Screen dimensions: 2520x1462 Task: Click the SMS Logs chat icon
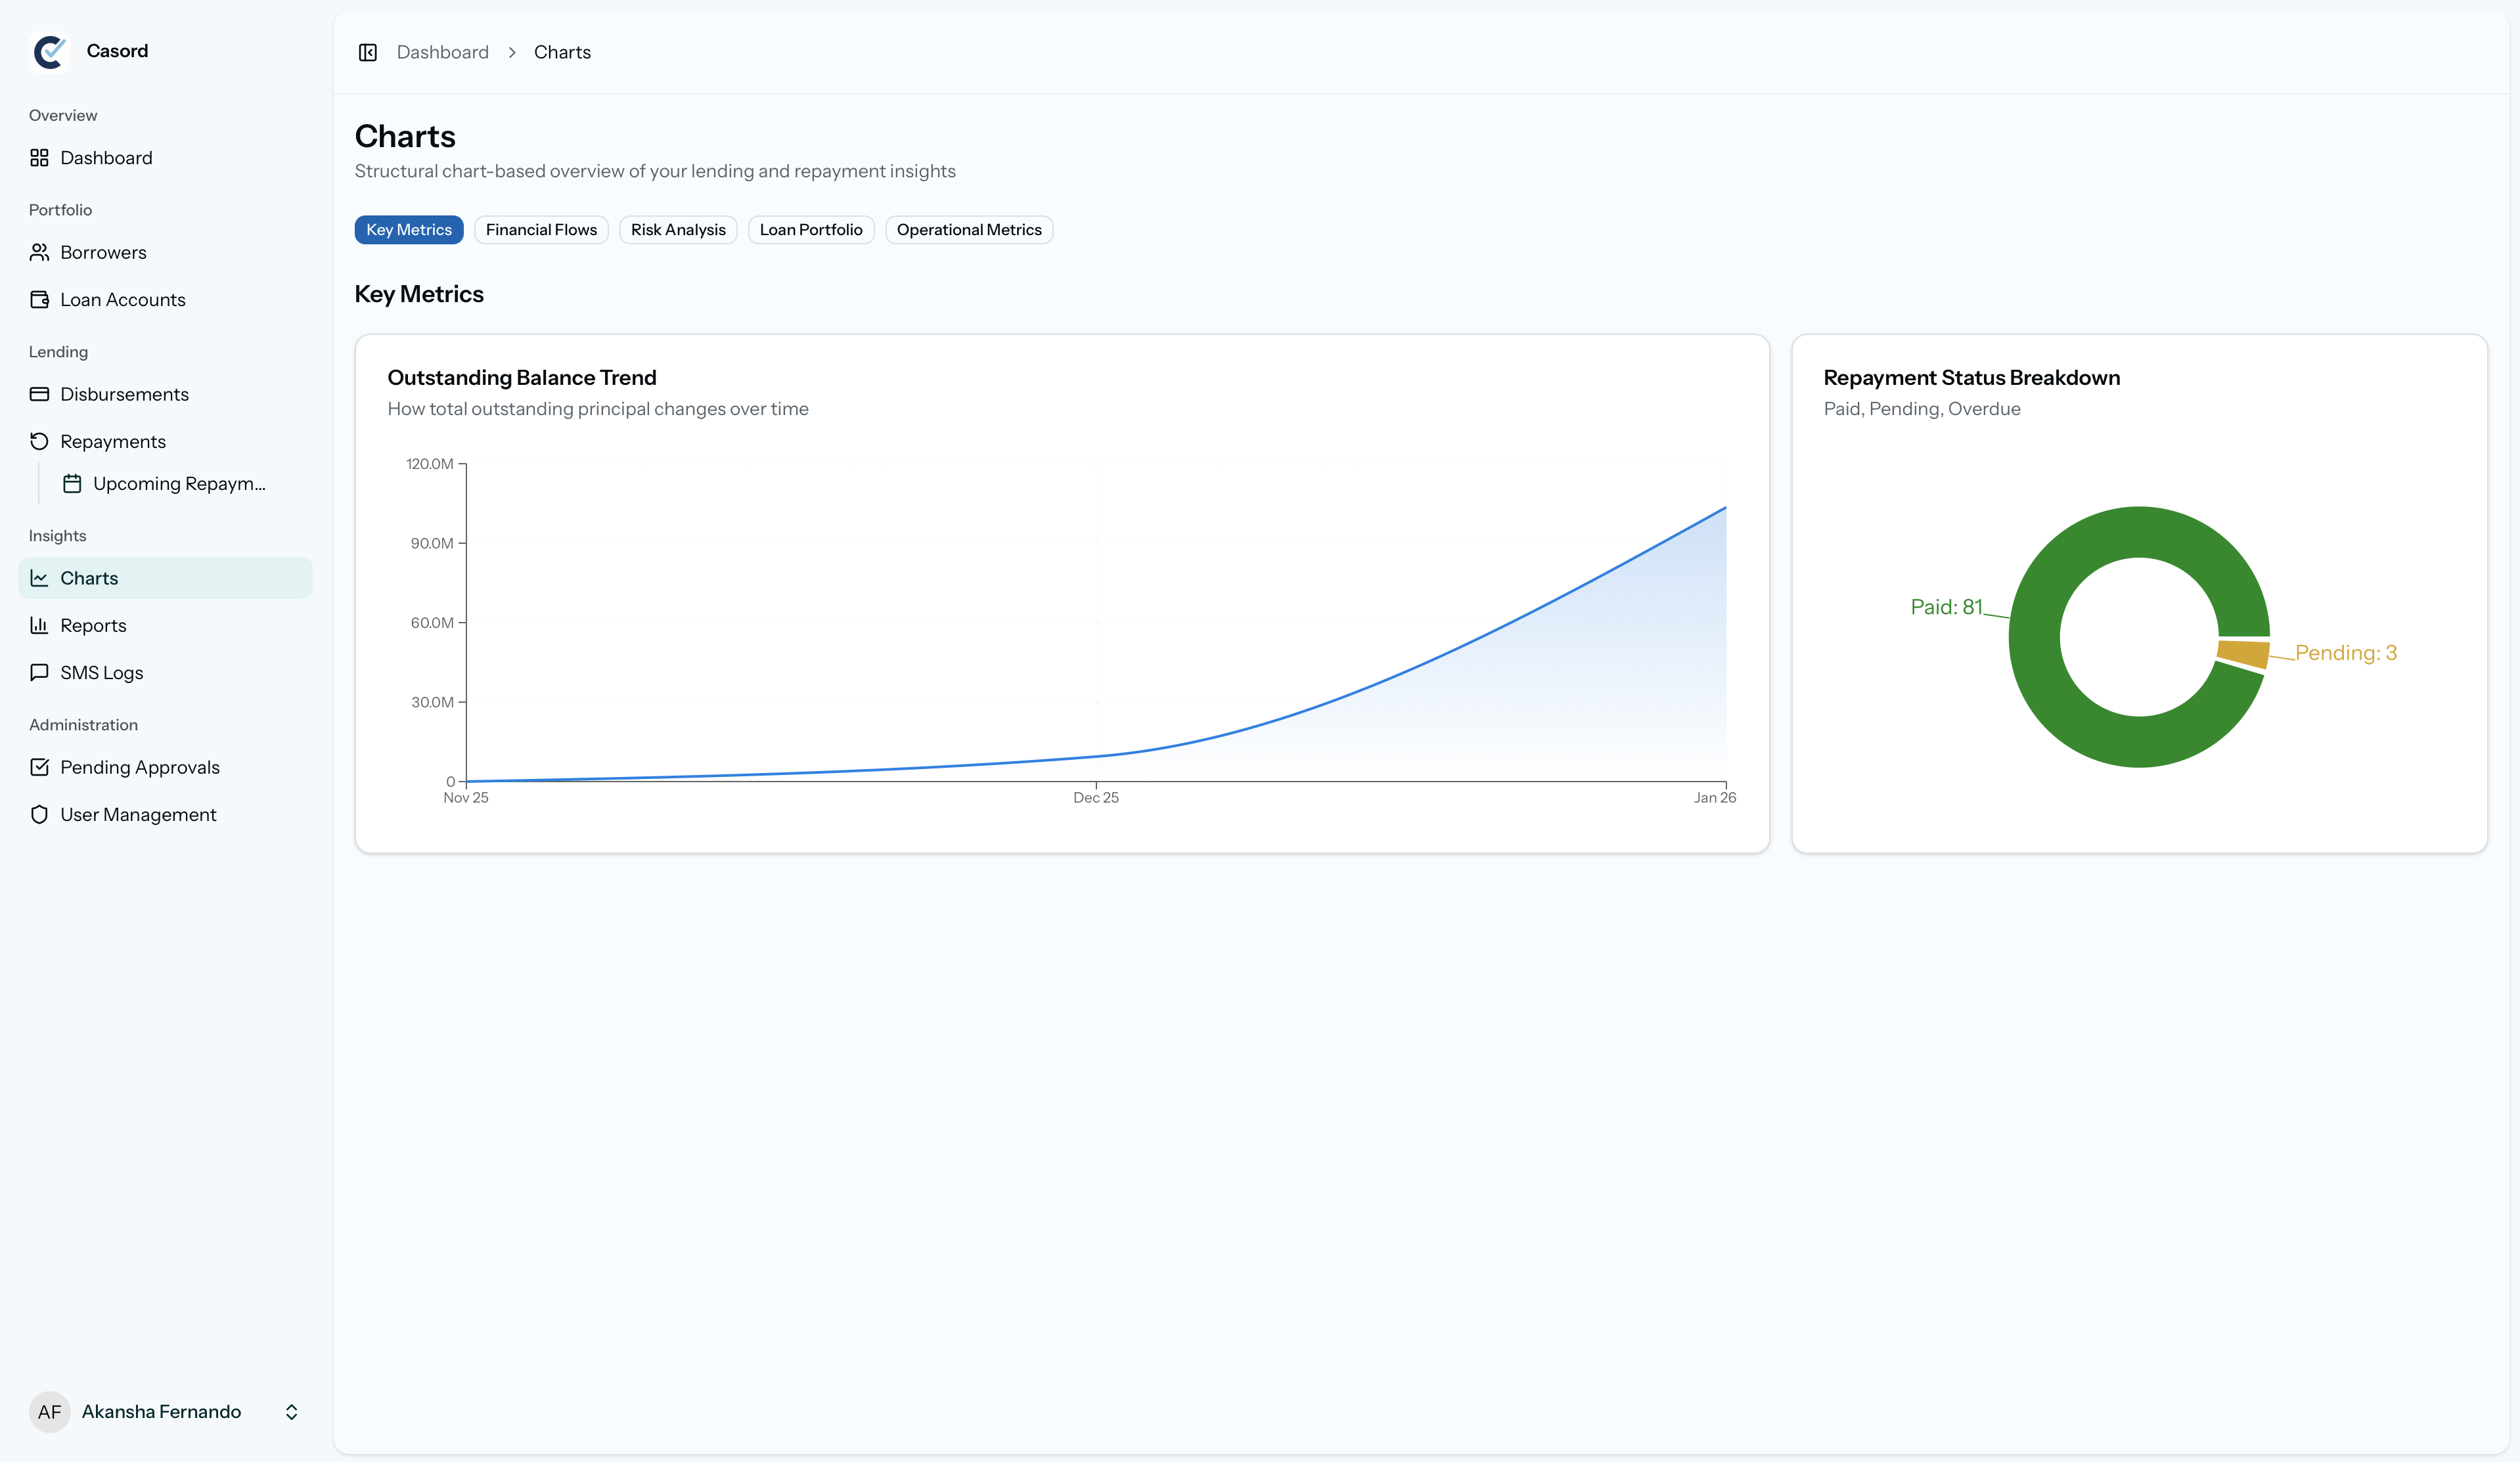(39, 672)
